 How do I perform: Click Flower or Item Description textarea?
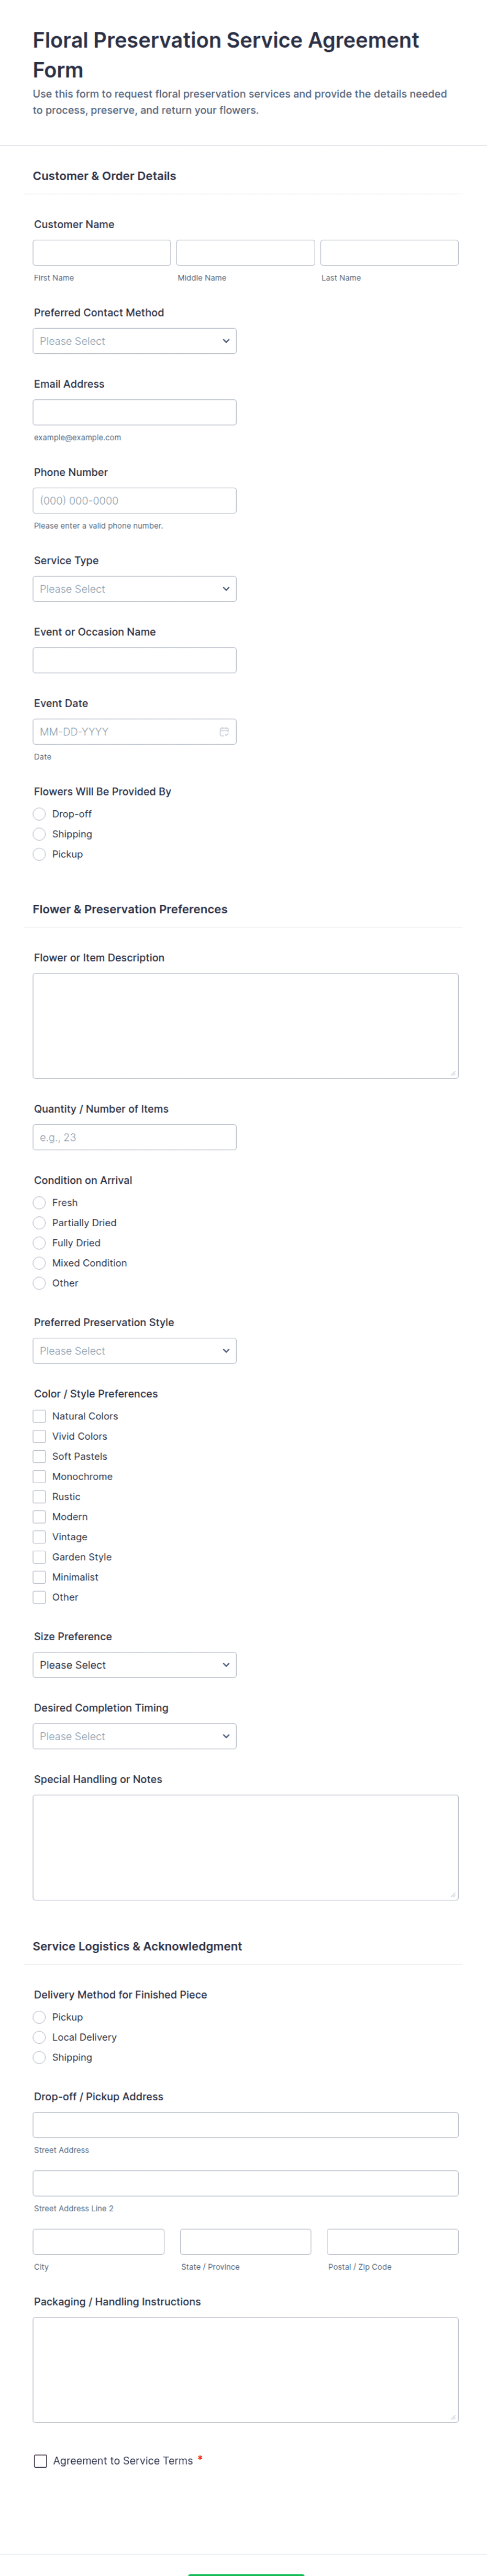(245, 1026)
